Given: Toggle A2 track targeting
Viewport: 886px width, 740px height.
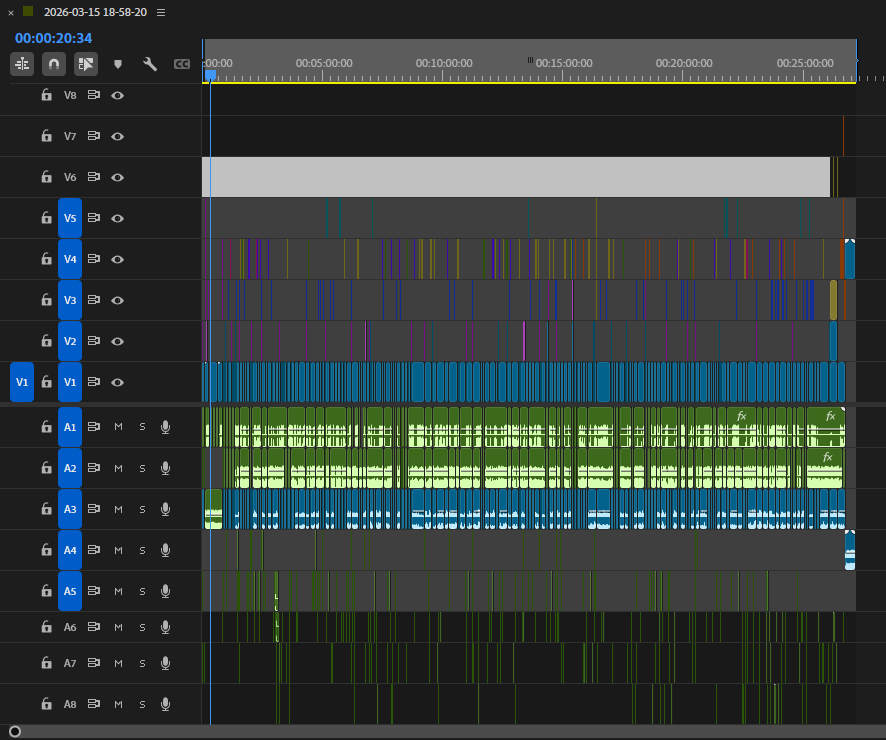Looking at the screenshot, I should click(70, 468).
